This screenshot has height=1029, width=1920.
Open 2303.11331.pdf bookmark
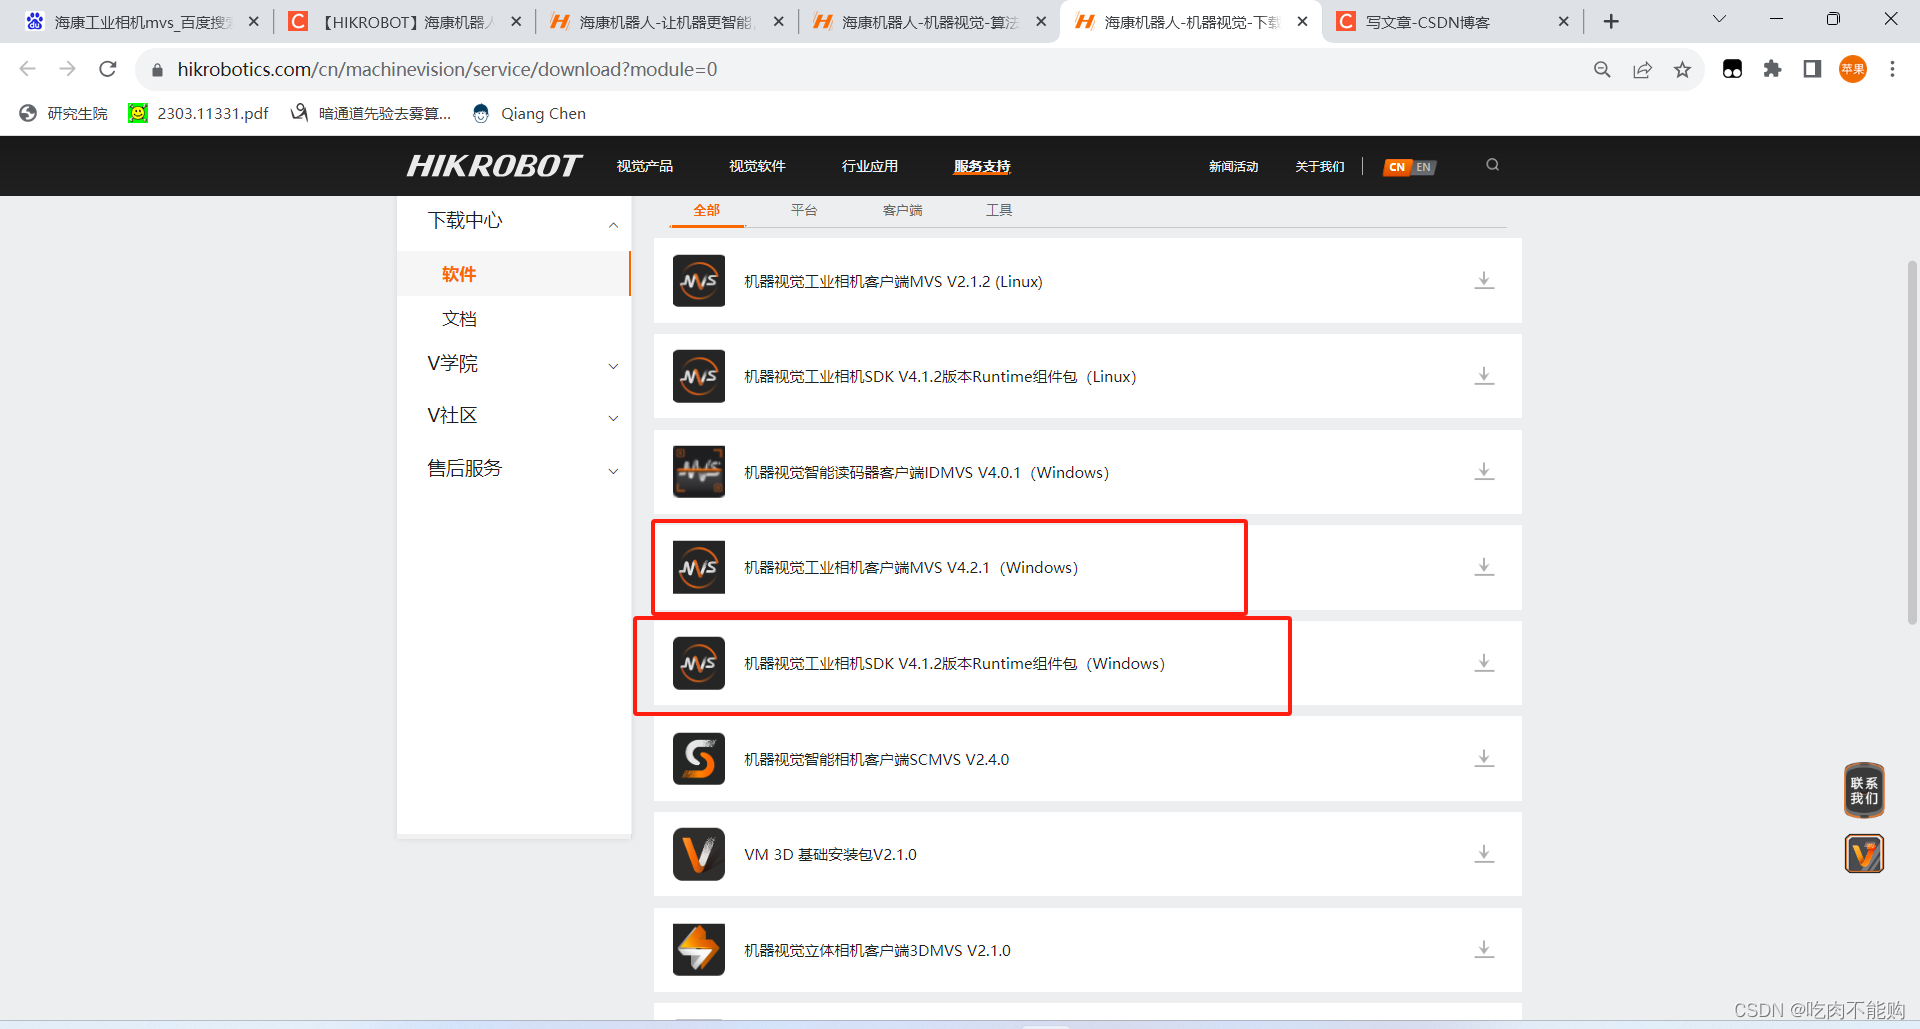199,113
